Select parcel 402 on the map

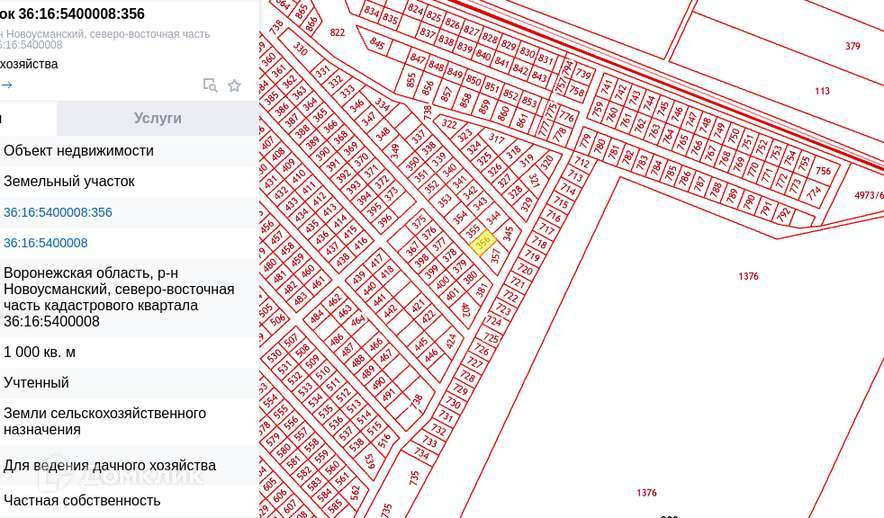pos(465,310)
